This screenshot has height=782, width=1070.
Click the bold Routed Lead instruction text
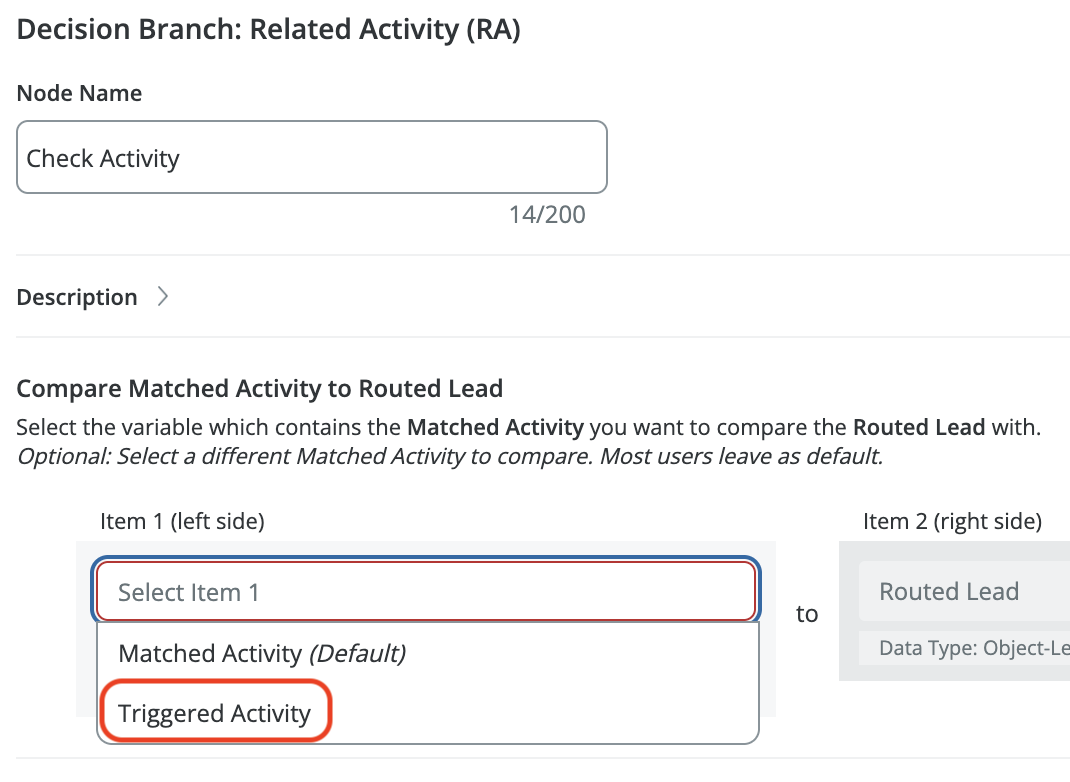[919, 427]
